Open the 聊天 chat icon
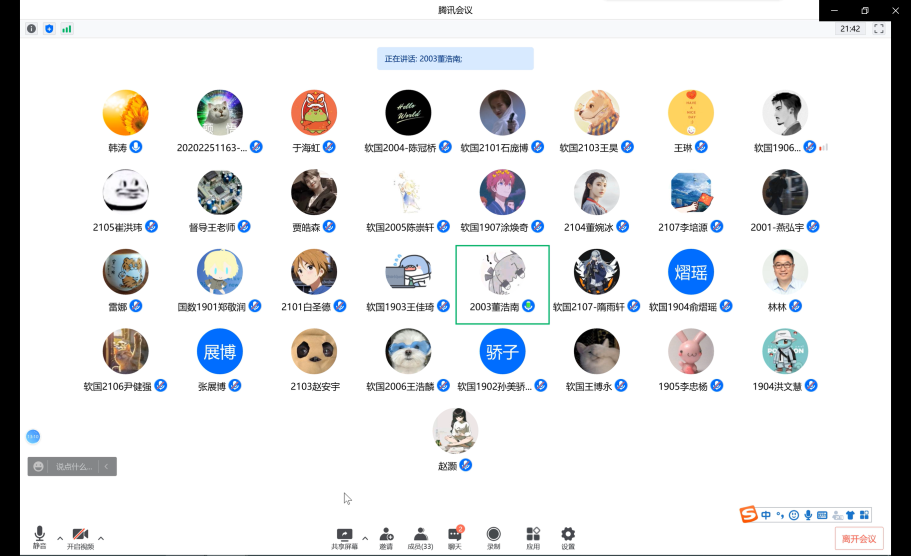The image size is (911, 556). point(455,539)
